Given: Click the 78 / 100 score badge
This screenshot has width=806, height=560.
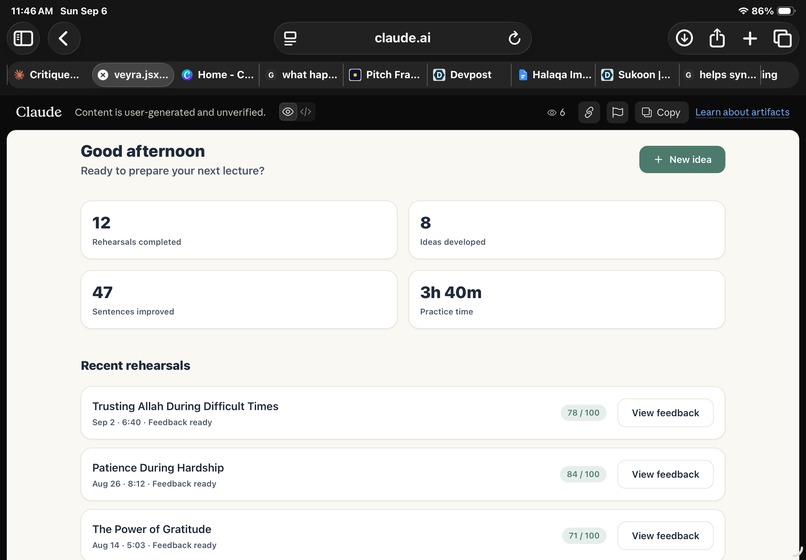Looking at the screenshot, I should tap(583, 413).
